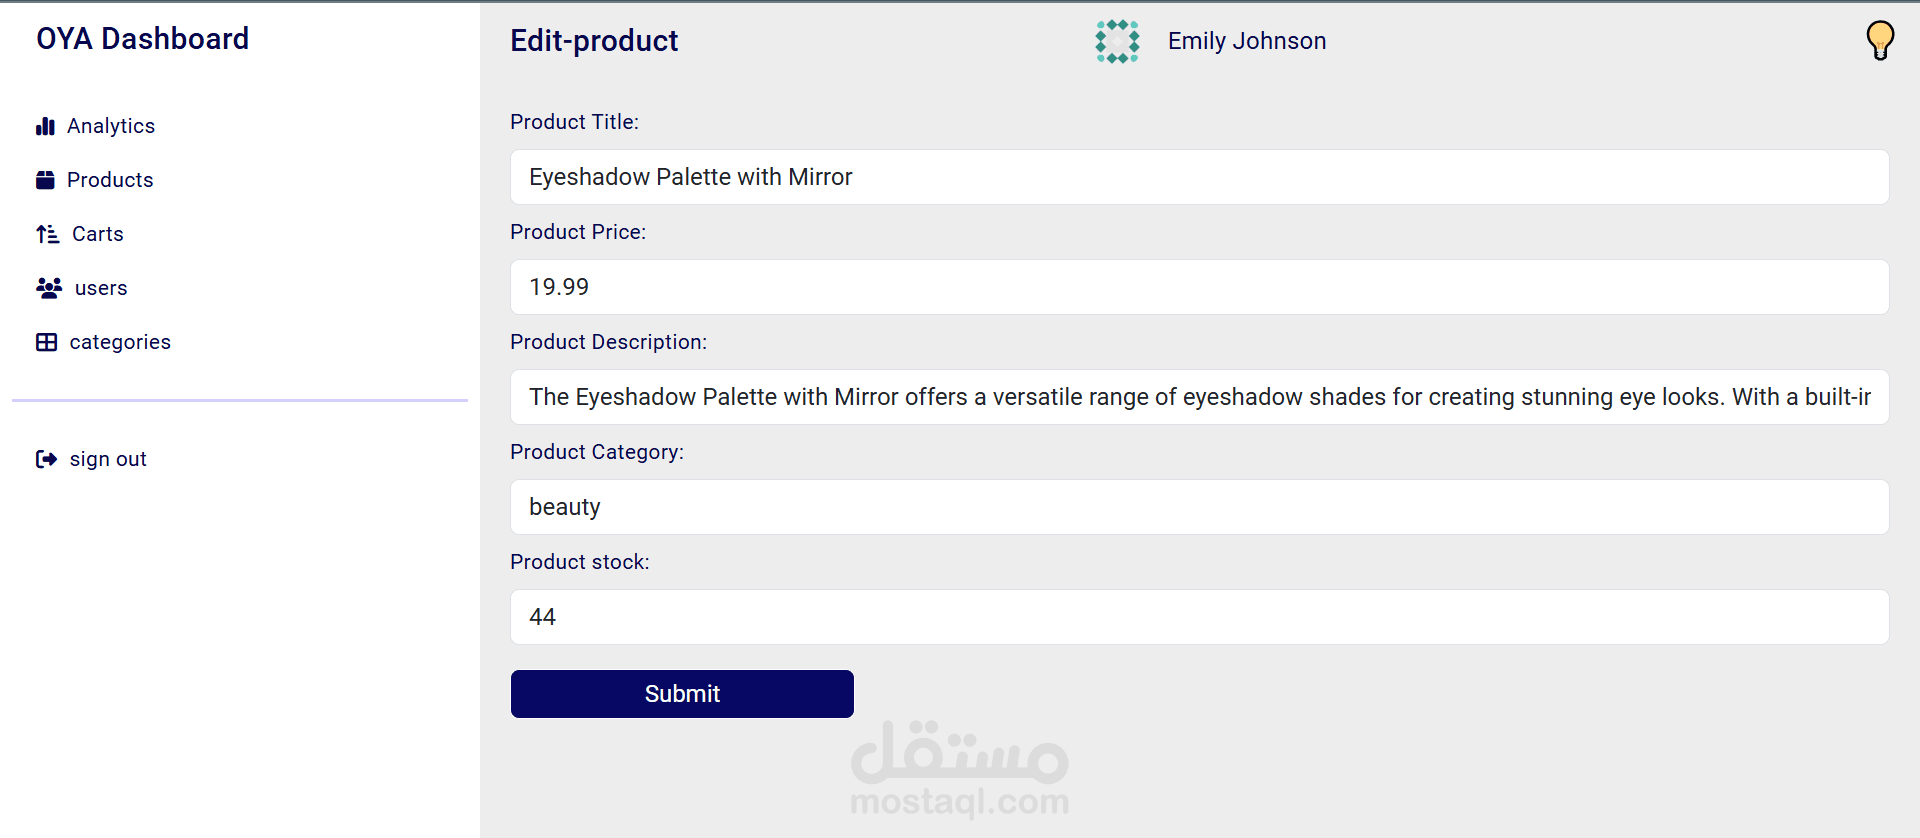
Task: Open the categories section
Action: click(x=120, y=342)
